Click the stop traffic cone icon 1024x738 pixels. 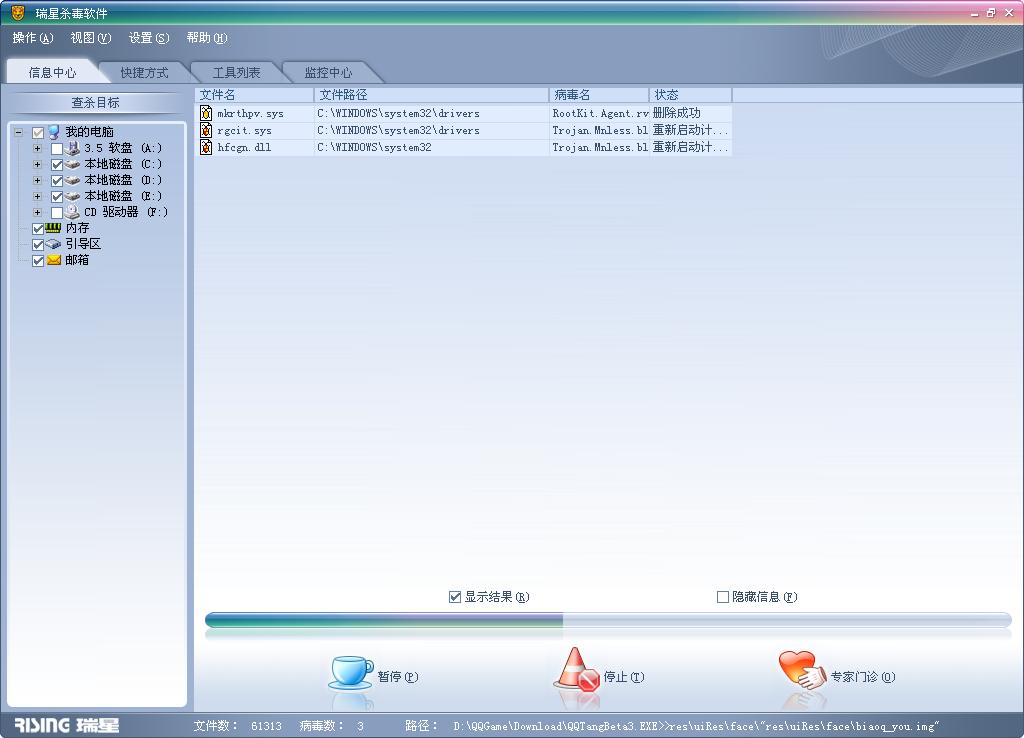pyautogui.click(x=576, y=669)
